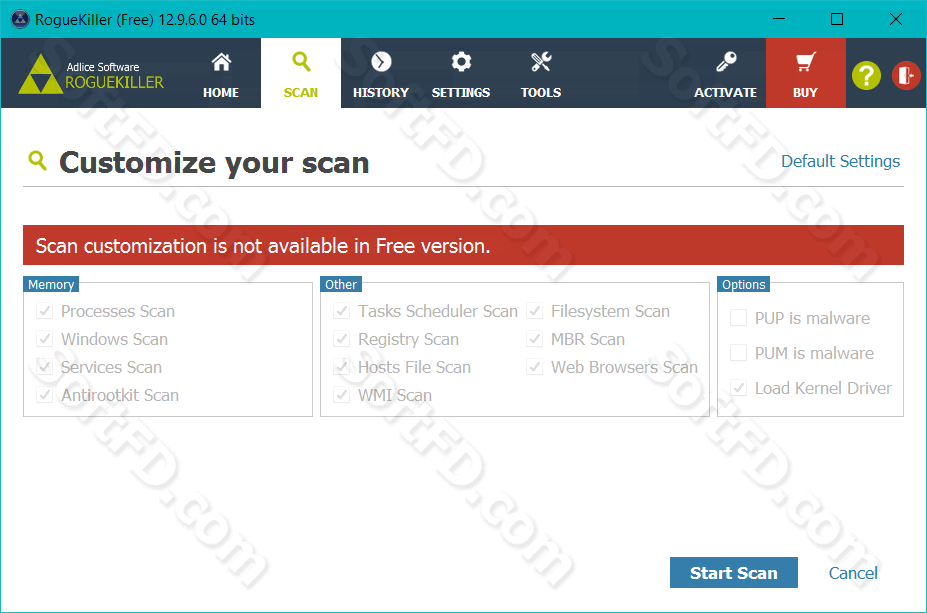The height and width of the screenshot is (613, 927).
Task: Open the Activate tab
Action: 725,73
